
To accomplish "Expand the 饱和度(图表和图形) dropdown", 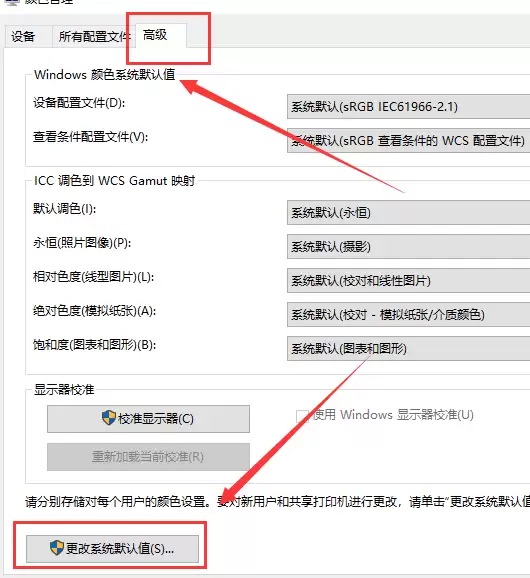I will point(408,348).
